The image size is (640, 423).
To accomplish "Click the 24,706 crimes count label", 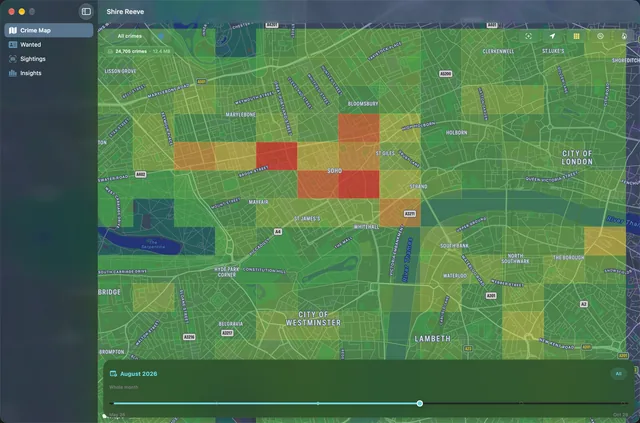I will (x=131, y=51).
